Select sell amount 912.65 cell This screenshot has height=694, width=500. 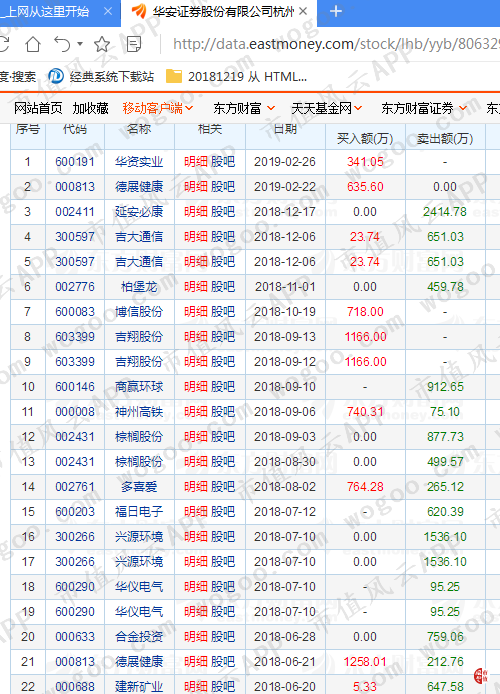click(x=445, y=387)
